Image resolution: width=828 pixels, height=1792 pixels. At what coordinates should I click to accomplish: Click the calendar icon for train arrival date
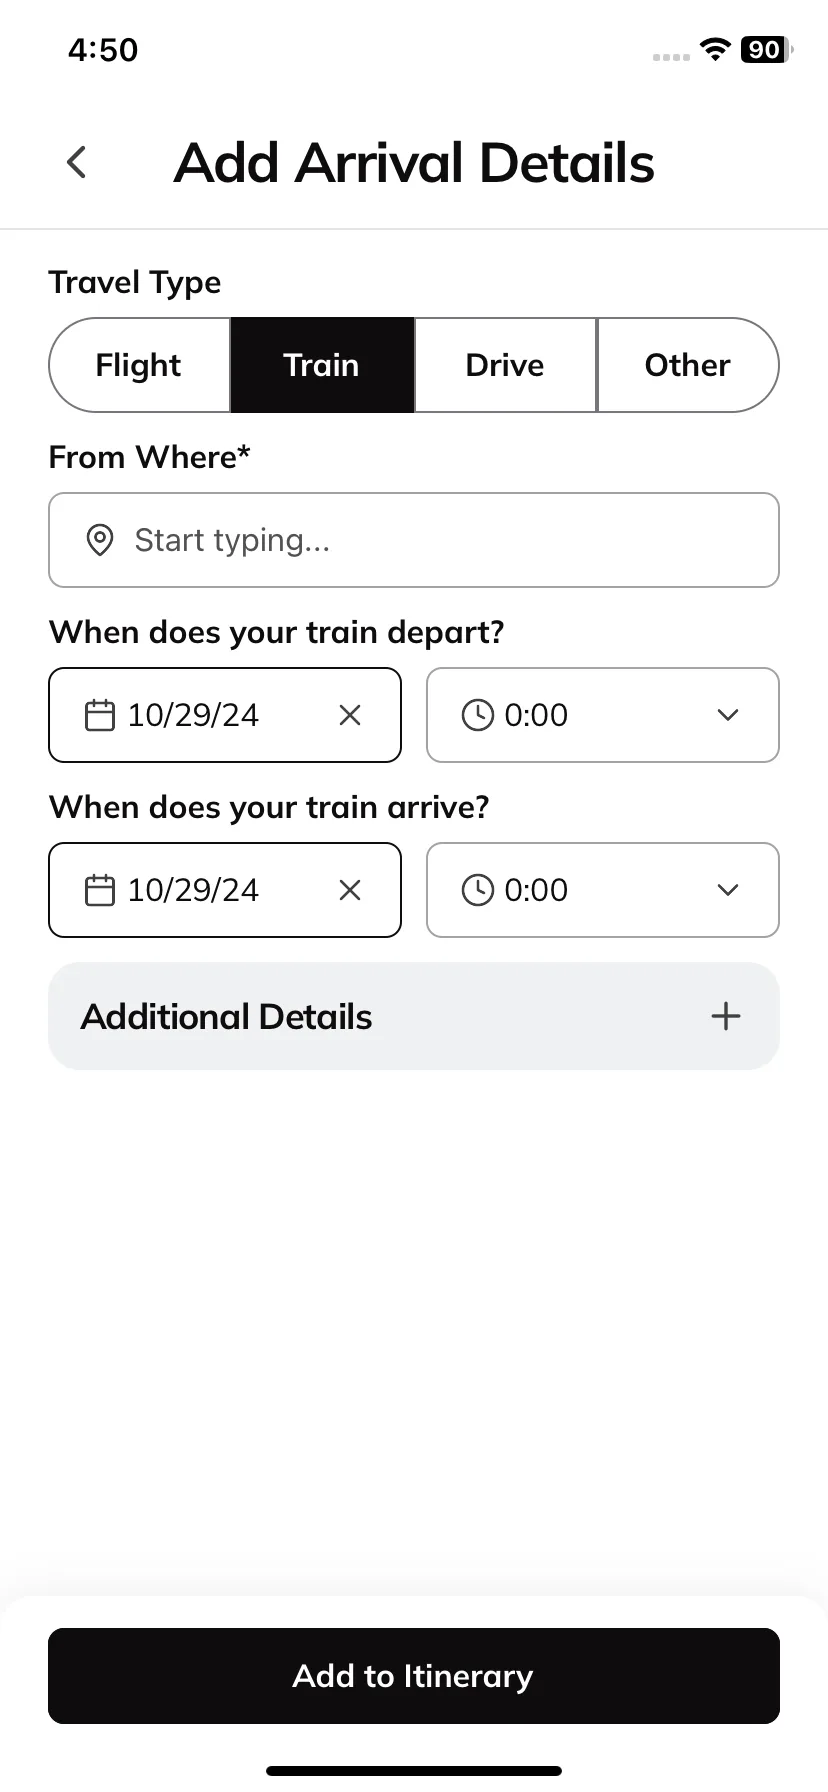(x=100, y=890)
